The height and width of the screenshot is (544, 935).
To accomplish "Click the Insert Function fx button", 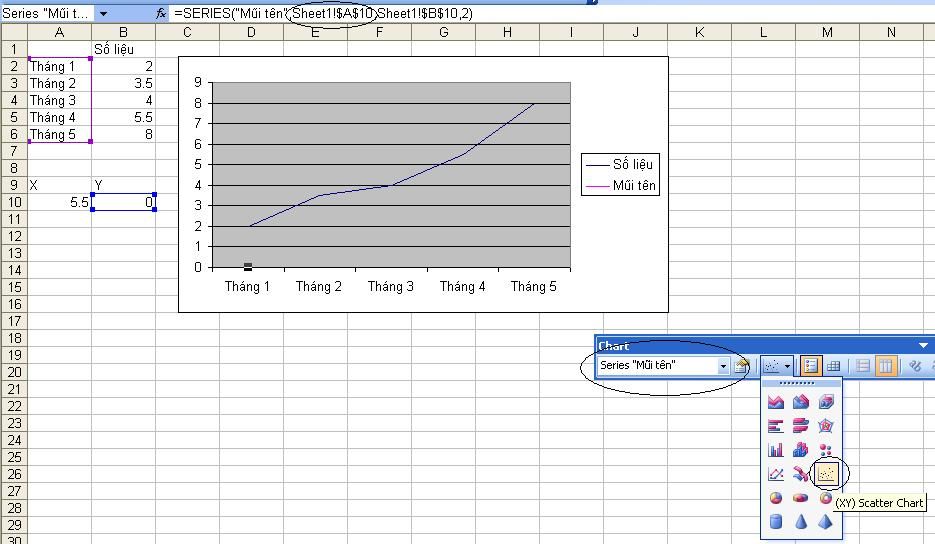I will [x=161, y=14].
